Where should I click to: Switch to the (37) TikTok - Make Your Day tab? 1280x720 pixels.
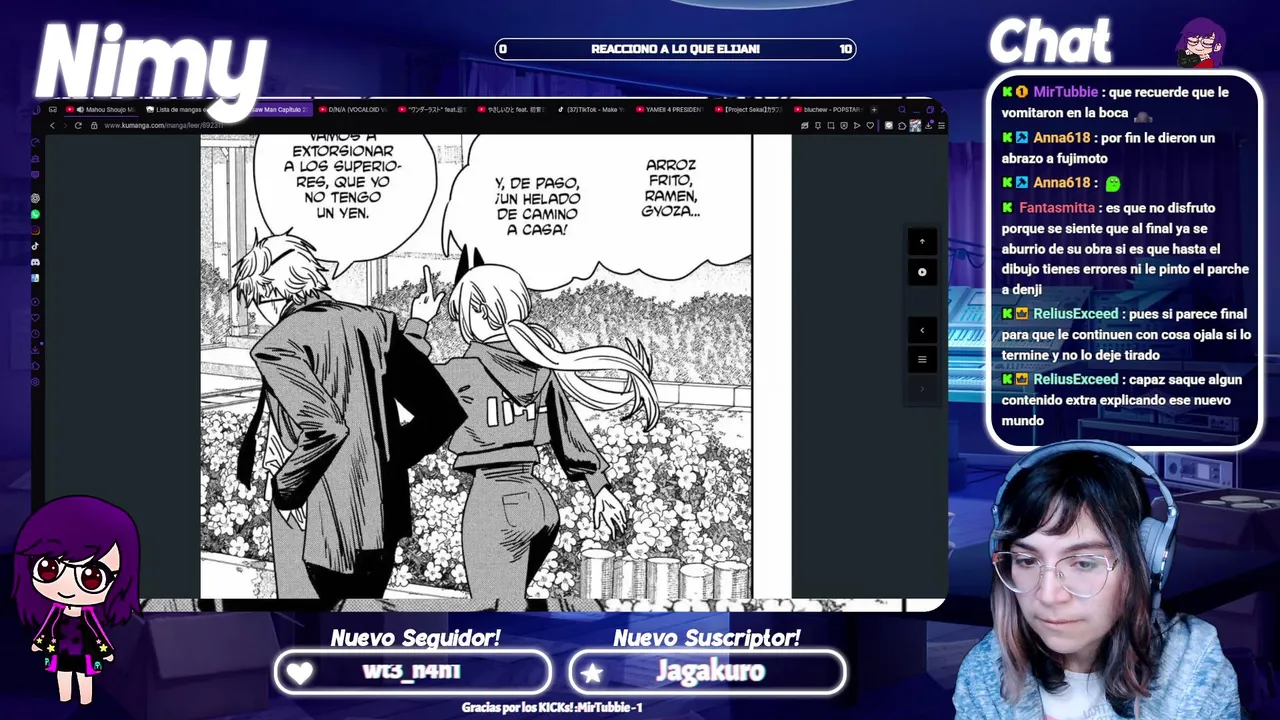[592, 109]
